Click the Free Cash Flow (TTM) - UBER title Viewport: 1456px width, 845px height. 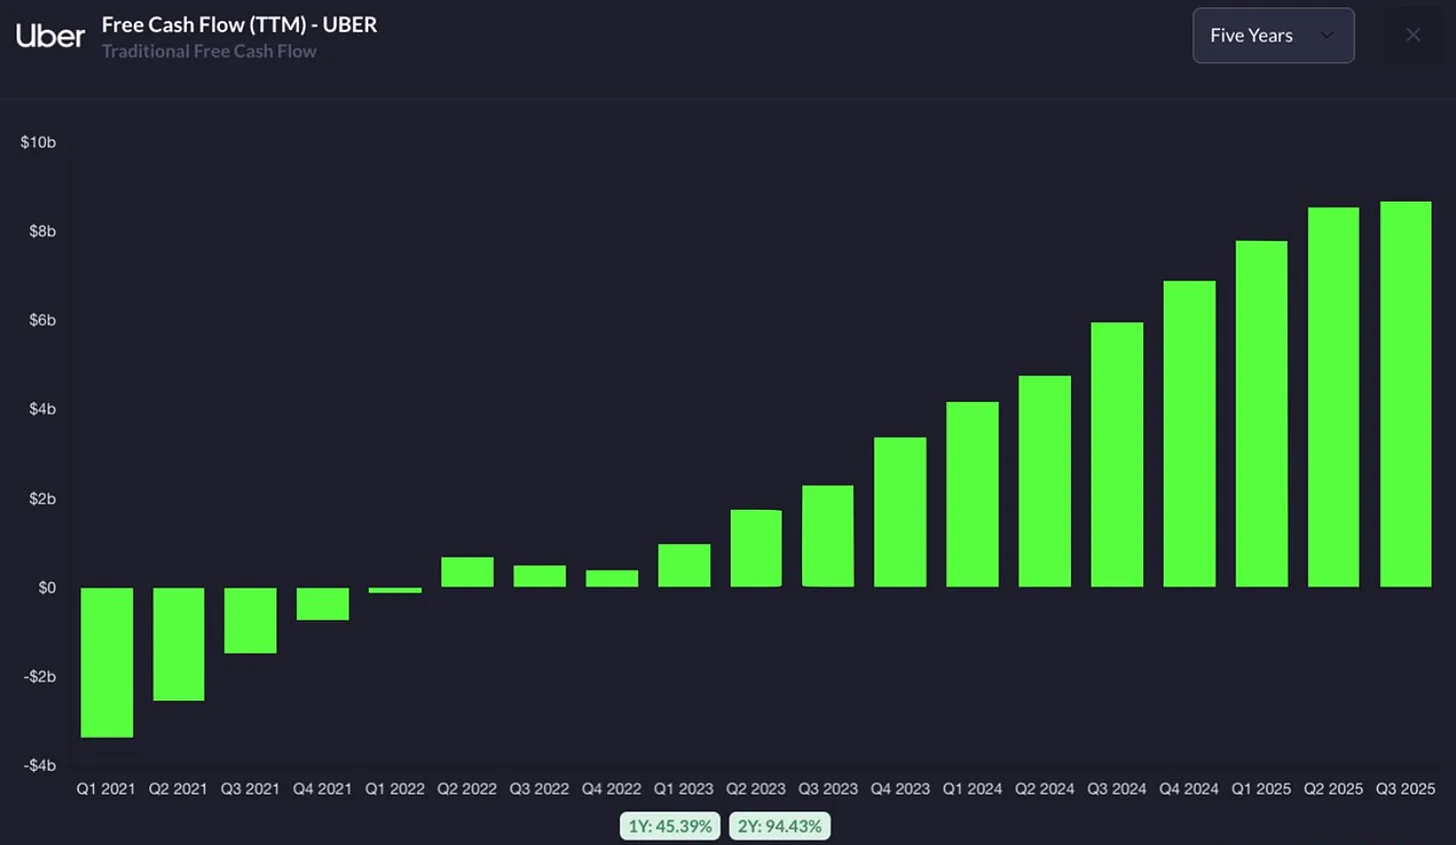click(240, 25)
